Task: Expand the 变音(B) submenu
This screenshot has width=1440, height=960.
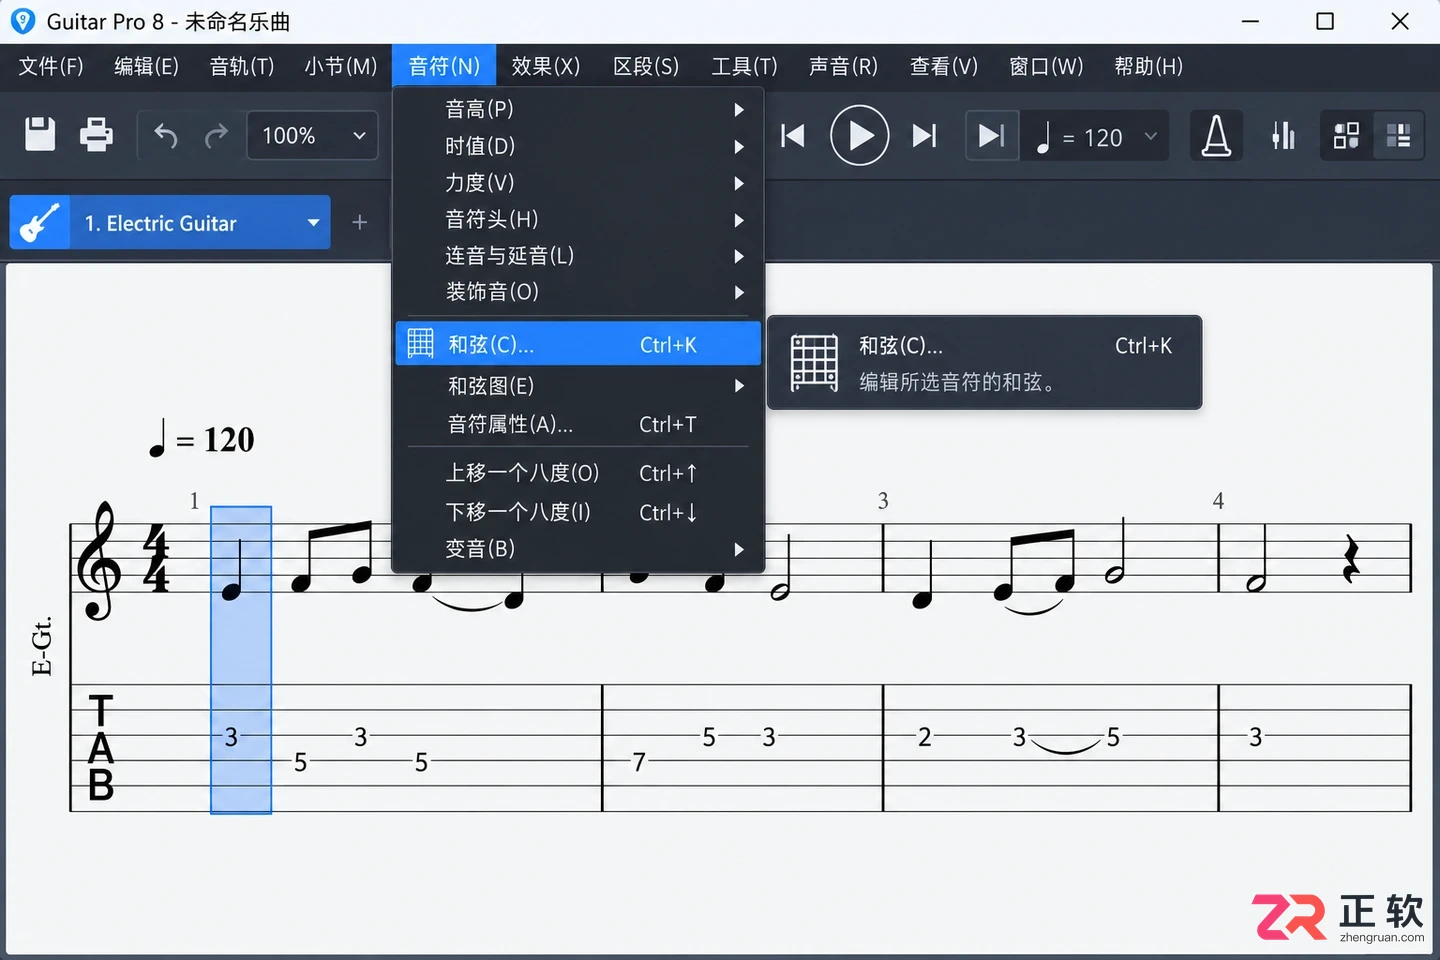Action: (x=578, y=549)
